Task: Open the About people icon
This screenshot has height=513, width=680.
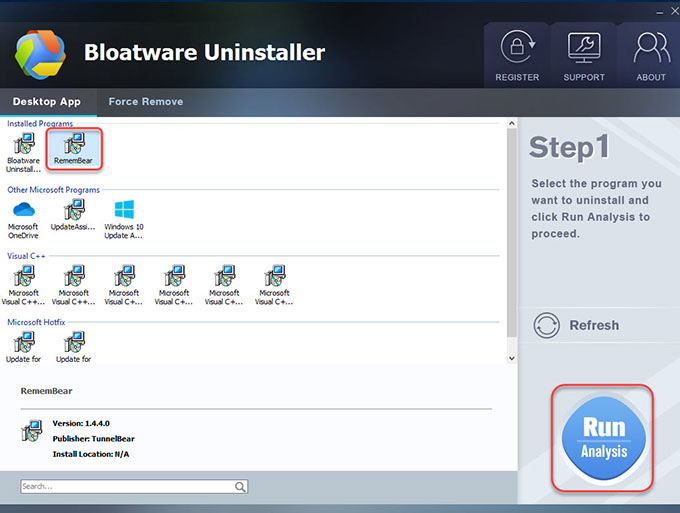Action: click(x=651, y=47)
